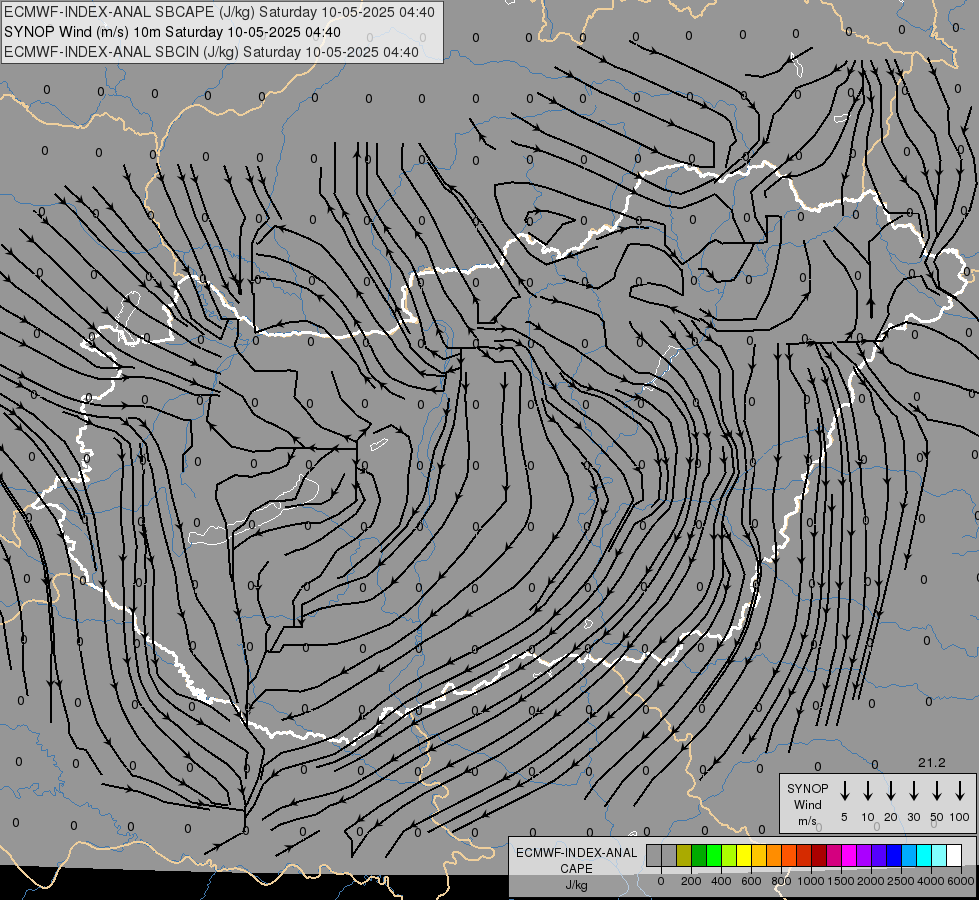Screen dimensions: 979x900
Task: Click the 6000 tick on CAPE scale
Action: [x=961, y=881]
